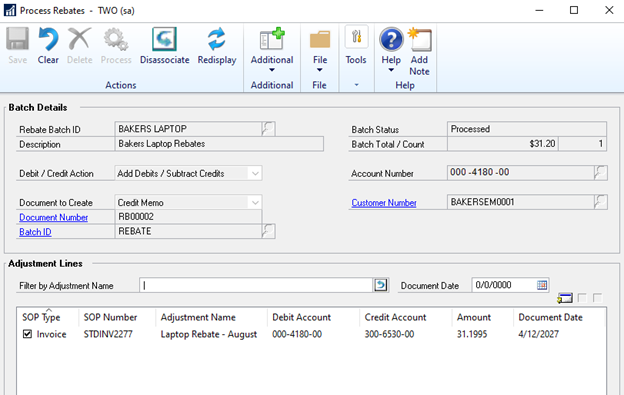
Task: Click the Clear action icon
Action: click(48, 39)
